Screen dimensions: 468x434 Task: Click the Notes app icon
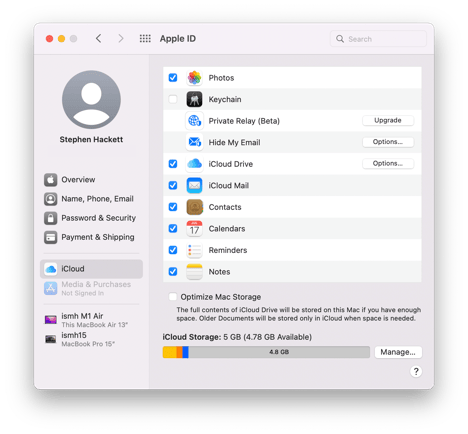[x=194, y=272]
